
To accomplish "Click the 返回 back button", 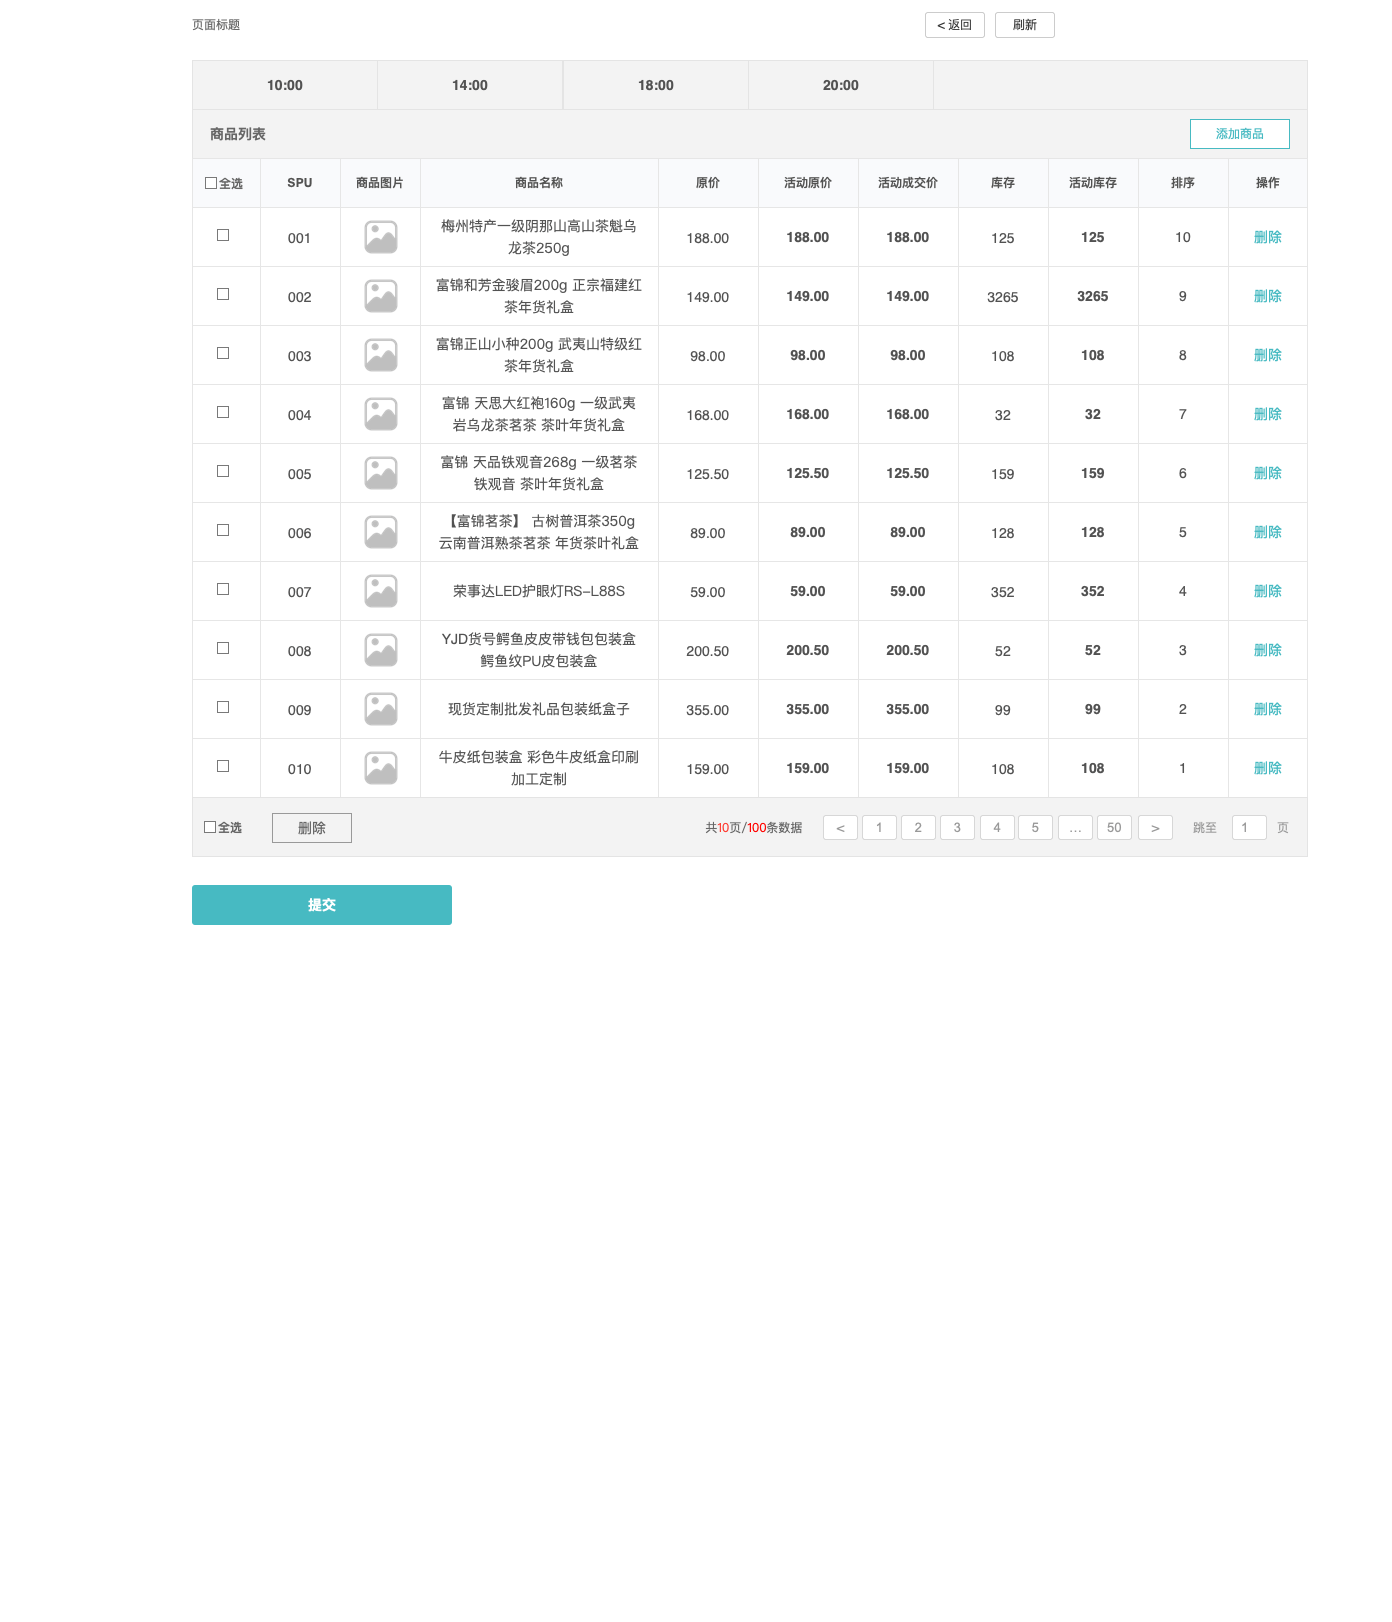I will (x=955, y=25).
